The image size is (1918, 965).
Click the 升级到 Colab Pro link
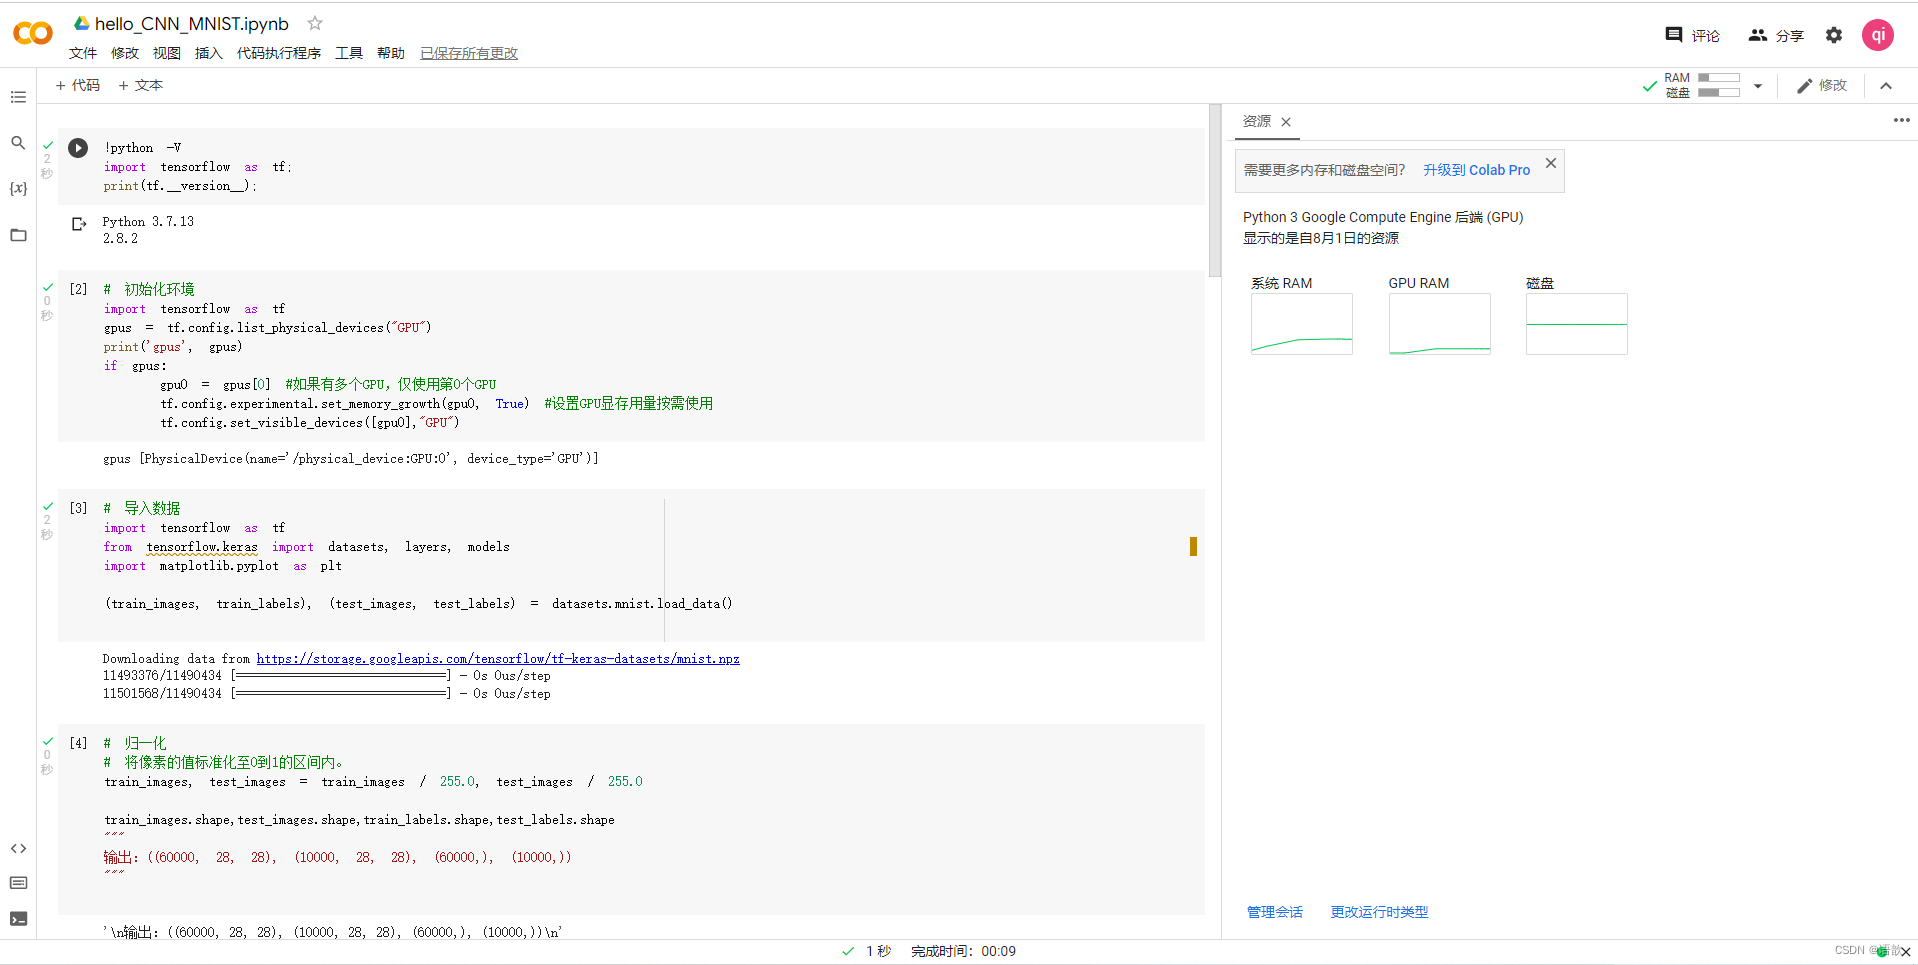(1477, 170)
